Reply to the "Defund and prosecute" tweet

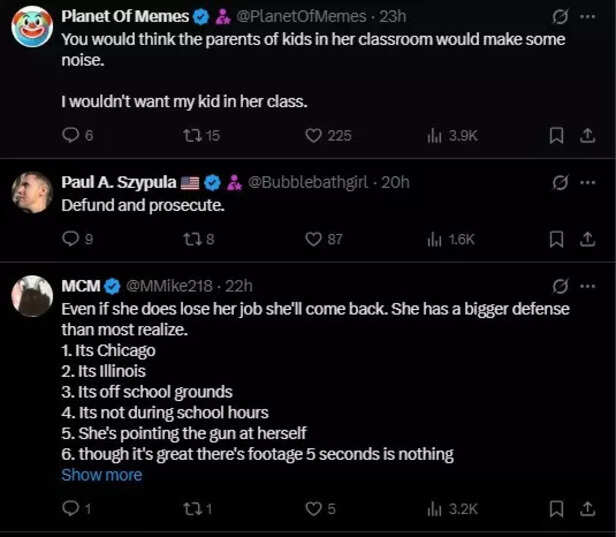(x=70, y=239)
